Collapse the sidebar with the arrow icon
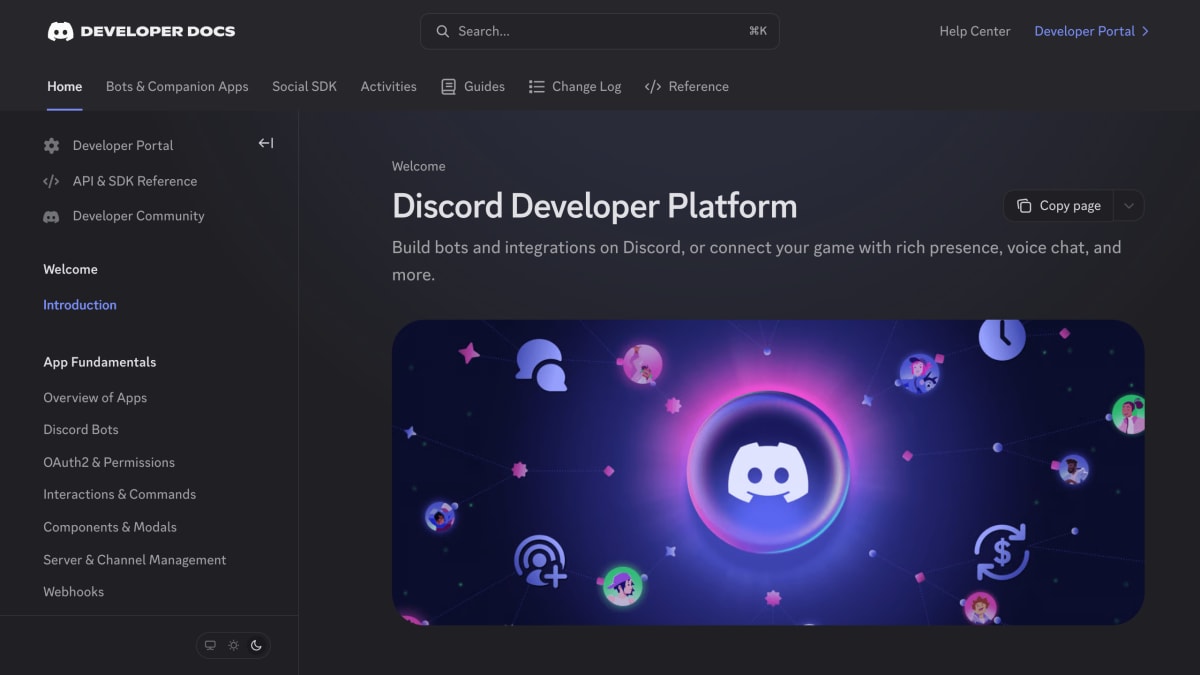1200x675 pixels. click(x=266, y=143)
